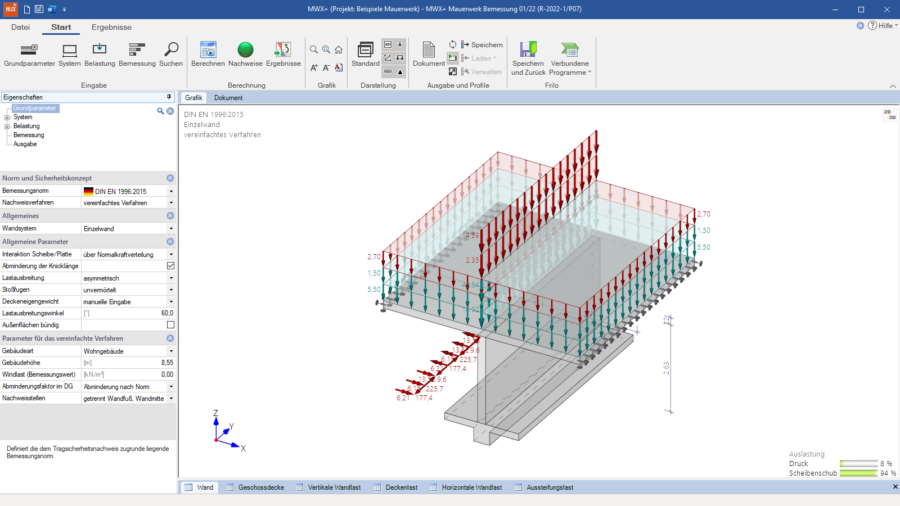Viewport: 900px width, 506px height.
Task: Toggle Abminderung der Knicklänge checkbox
Action: [x=170, y=266]
